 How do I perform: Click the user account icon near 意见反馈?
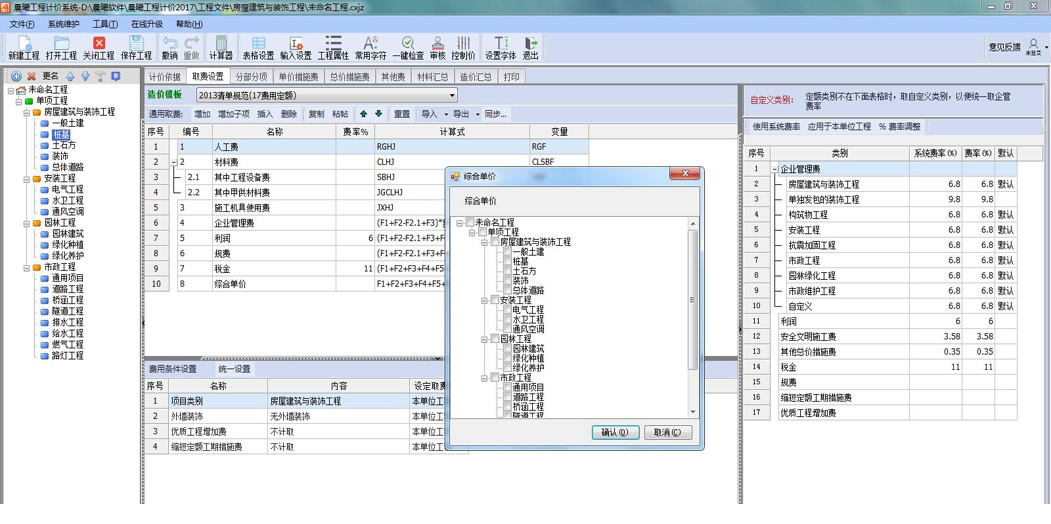tap(1034, 46)
